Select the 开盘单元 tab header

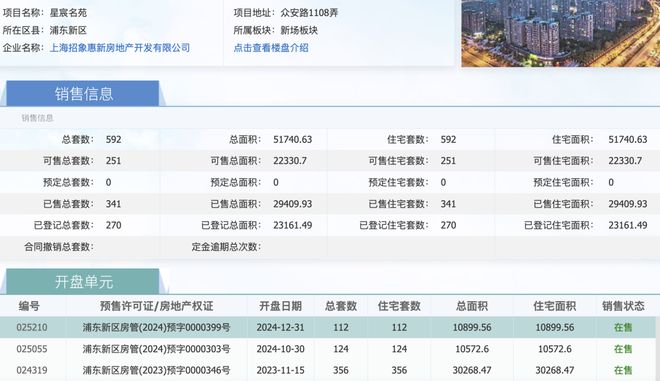click(83, 282)
